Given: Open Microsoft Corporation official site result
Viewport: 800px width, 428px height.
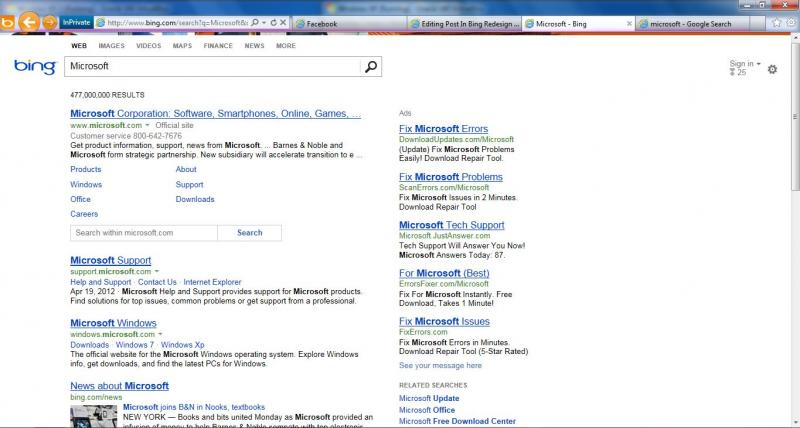Looking at the screenshot, I should coord(215,114).
